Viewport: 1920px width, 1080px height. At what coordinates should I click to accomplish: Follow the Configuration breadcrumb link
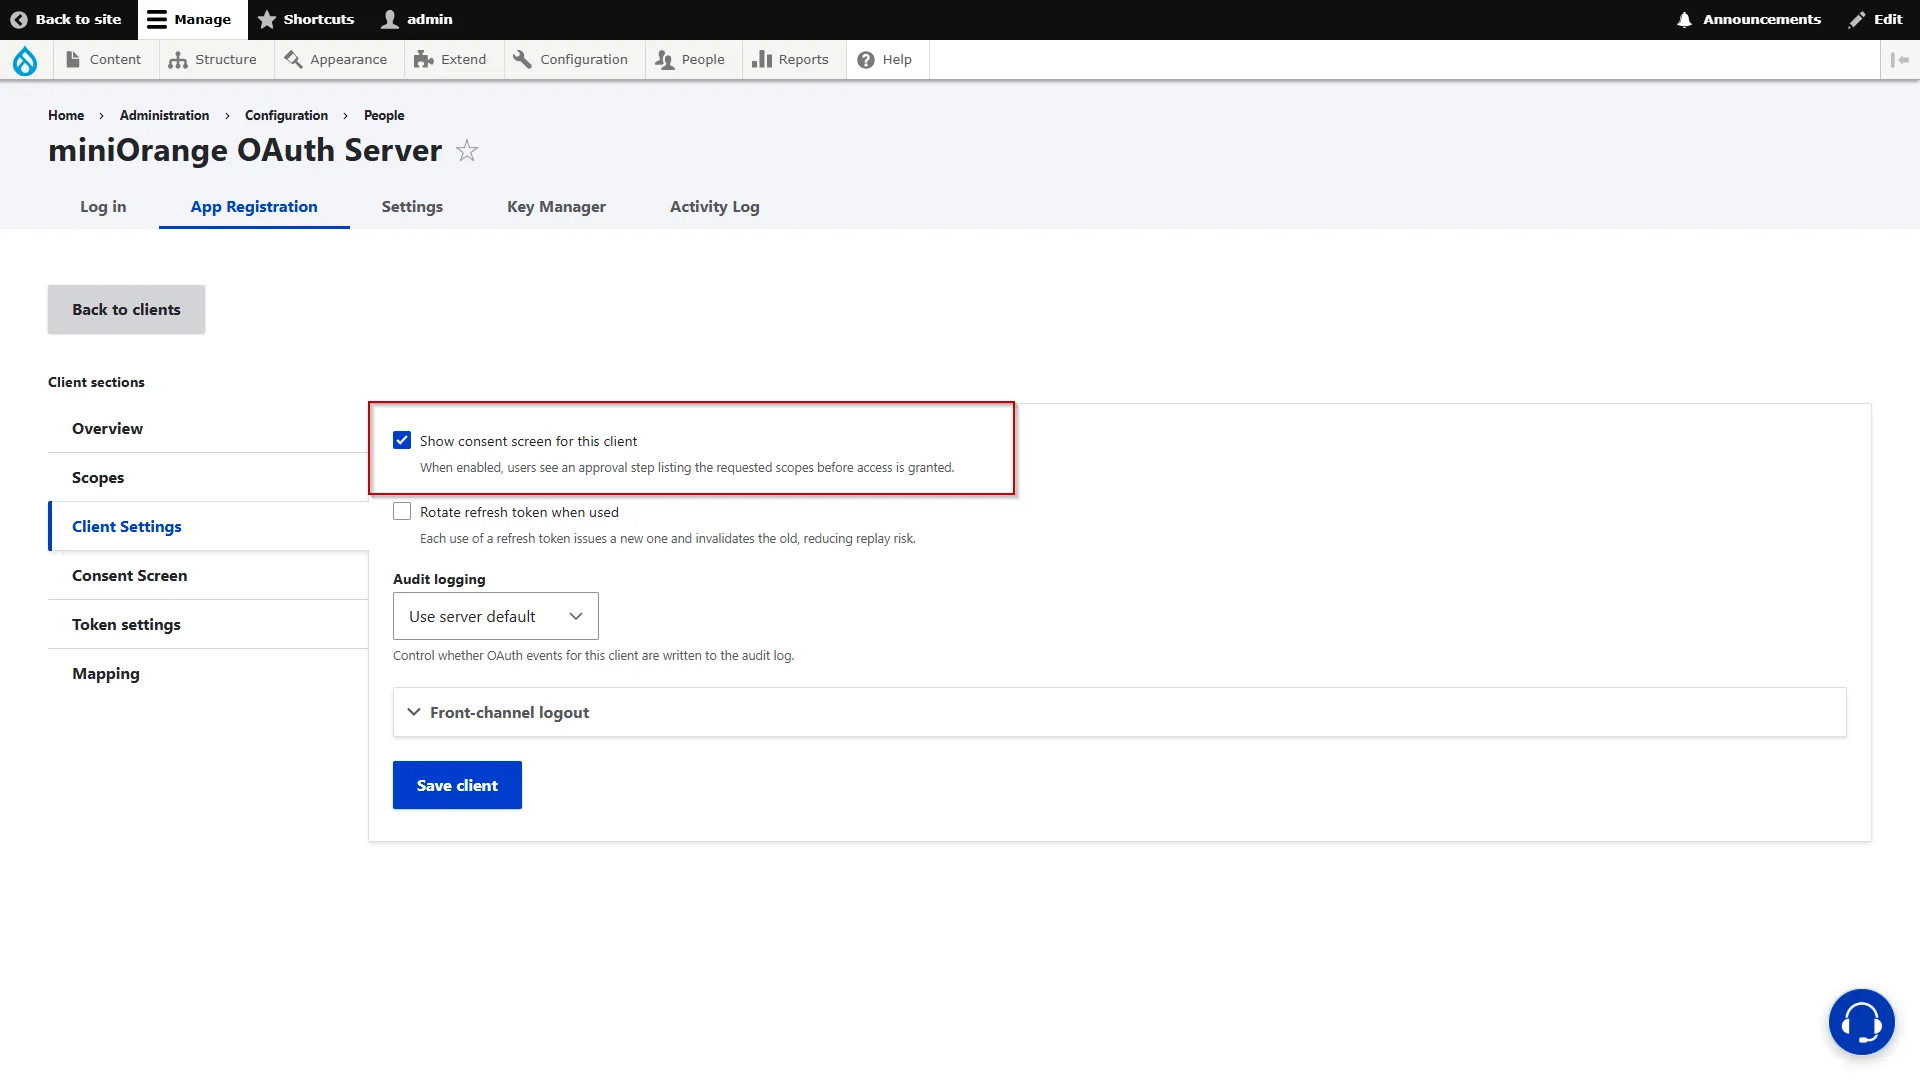pos(286,115)
